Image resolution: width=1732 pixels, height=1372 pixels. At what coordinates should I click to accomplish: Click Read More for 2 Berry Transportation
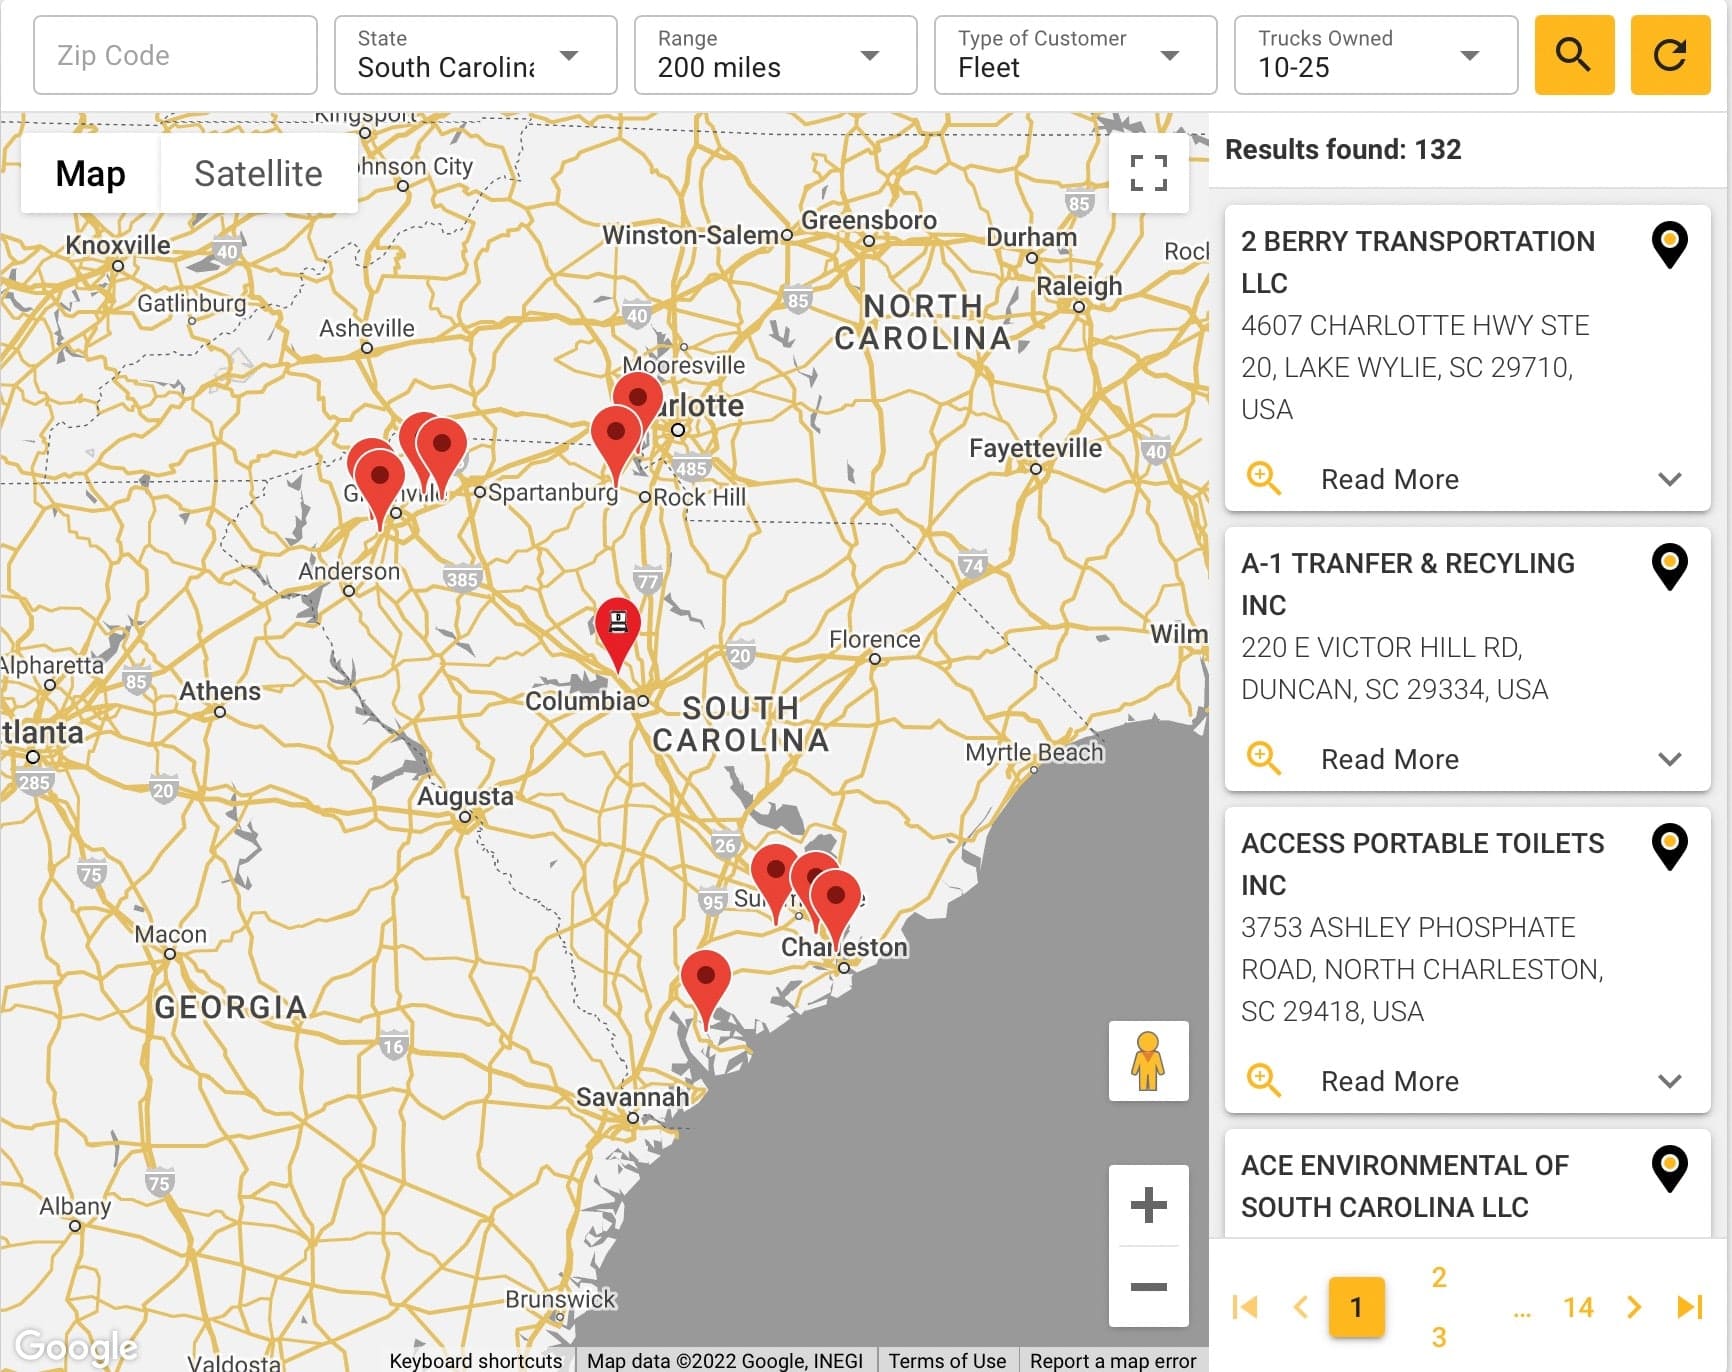click(x=1389, y=479)
